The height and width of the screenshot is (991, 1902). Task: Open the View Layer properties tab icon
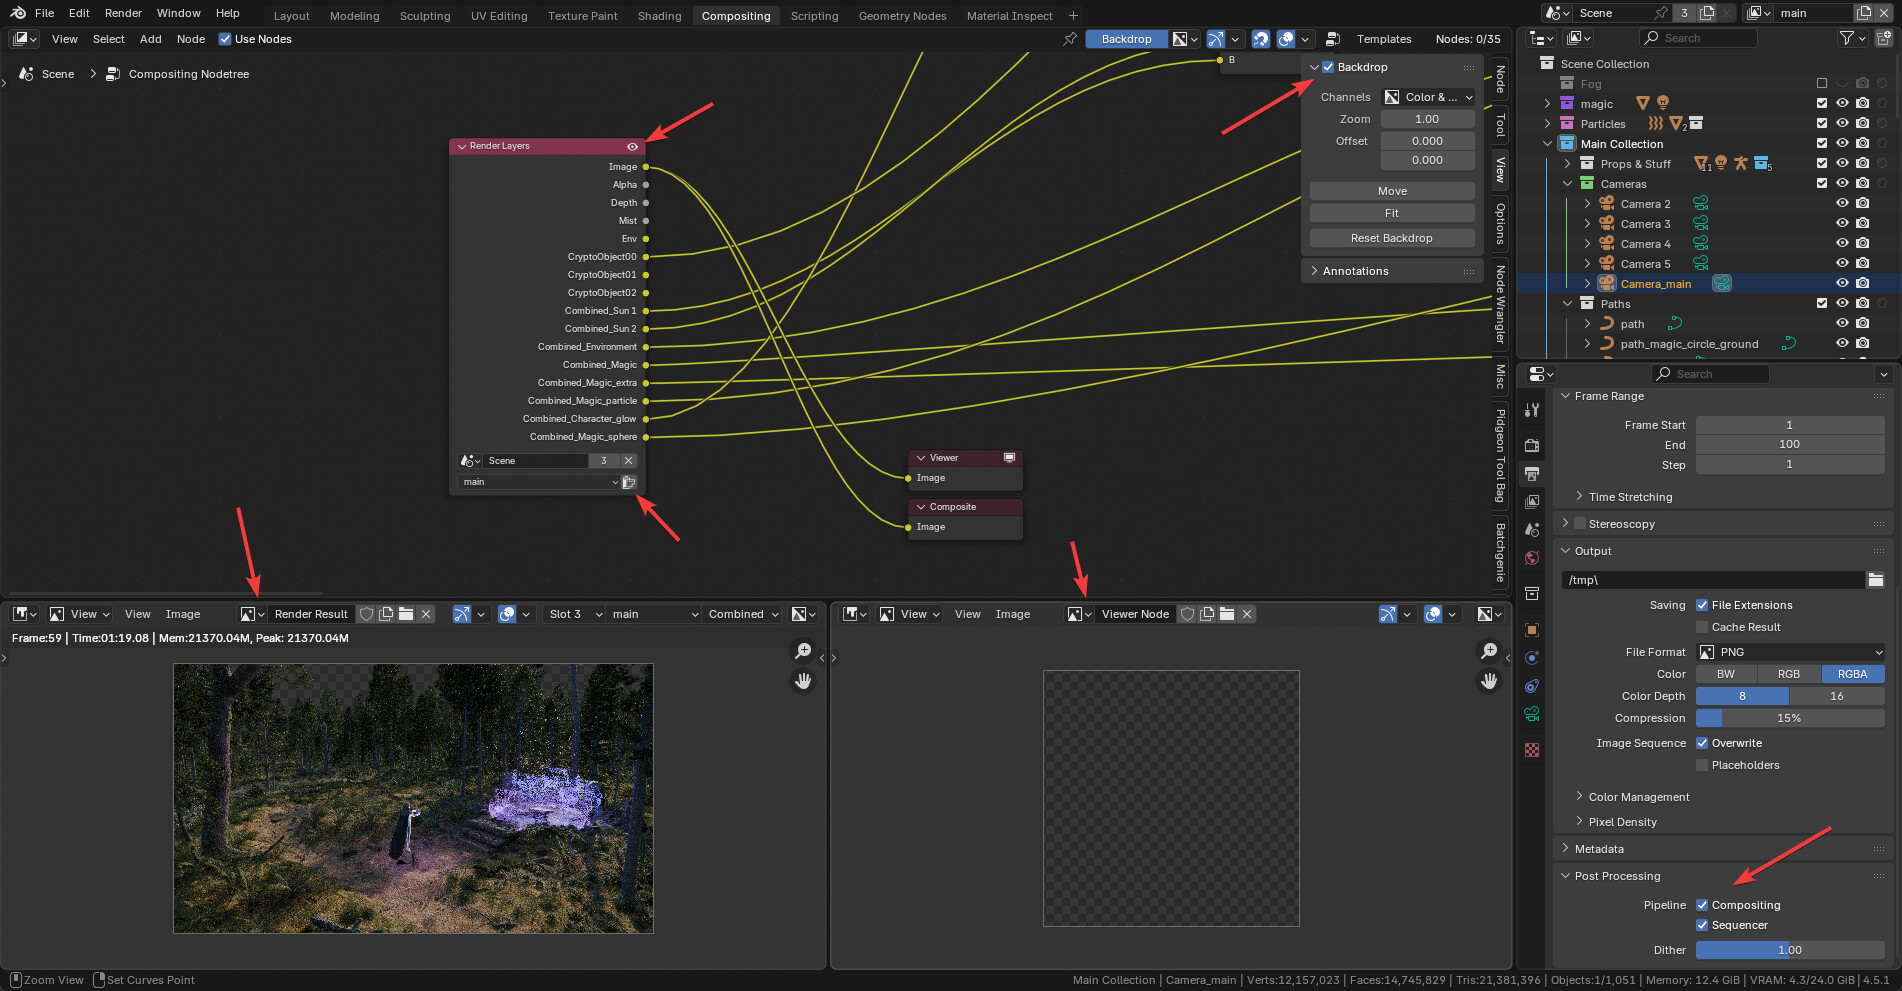1532,501
